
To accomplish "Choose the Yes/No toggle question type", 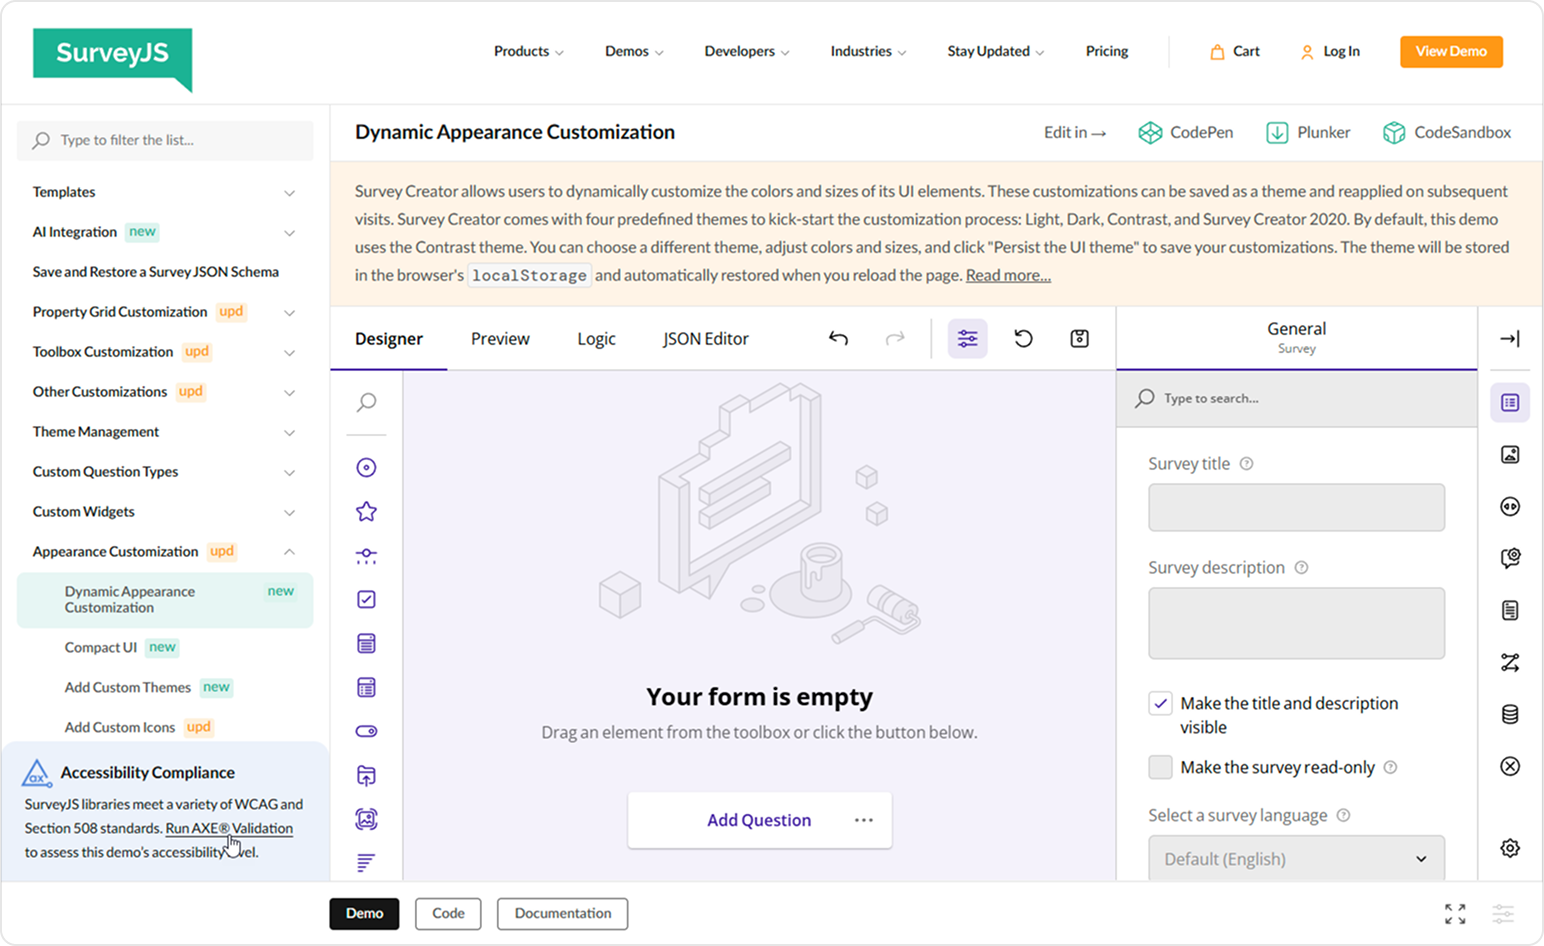I will (x=366, y=731).
